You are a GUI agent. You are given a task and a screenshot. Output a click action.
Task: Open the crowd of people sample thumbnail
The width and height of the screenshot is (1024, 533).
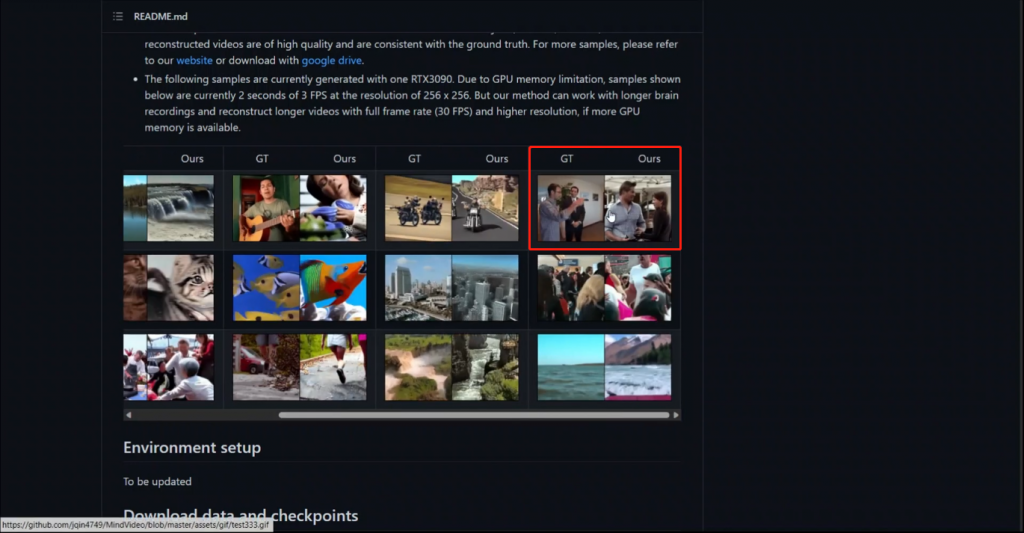click(x=604, y=288)
